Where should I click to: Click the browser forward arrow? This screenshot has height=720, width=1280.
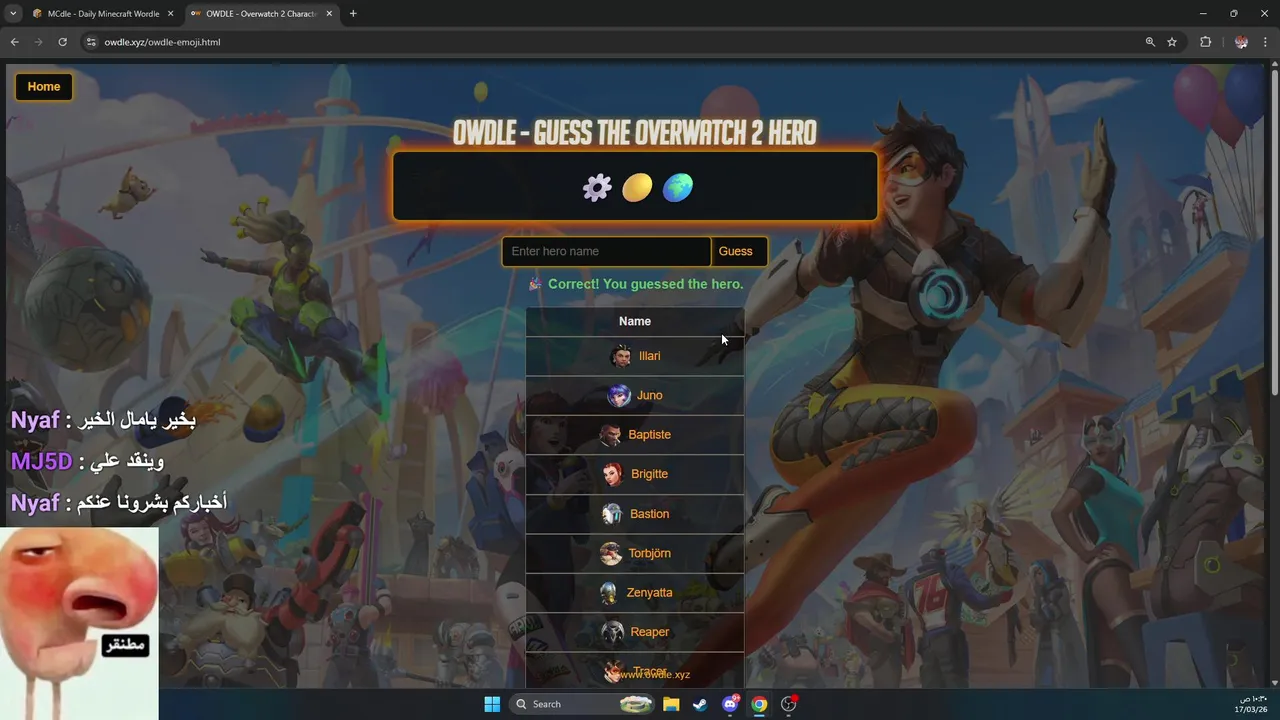click(38, 42)
